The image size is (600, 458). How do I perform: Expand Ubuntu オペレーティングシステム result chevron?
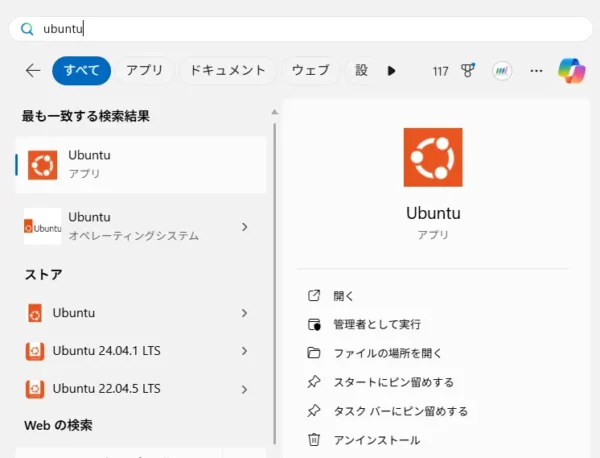(x=245, y=227)
